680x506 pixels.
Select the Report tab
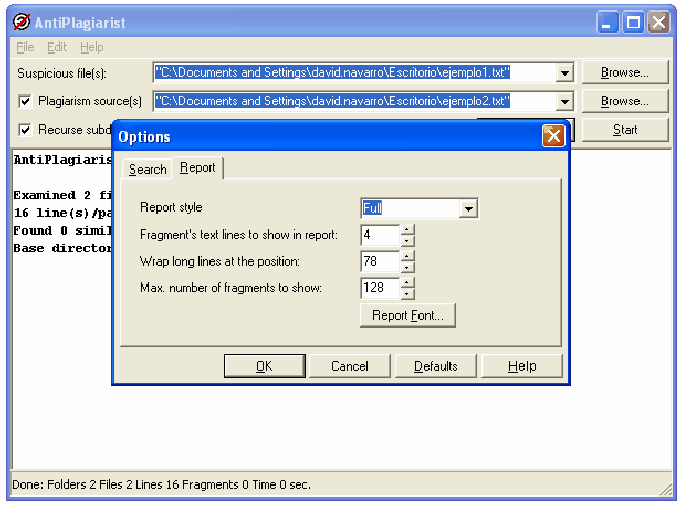click(x=198, y=168)
